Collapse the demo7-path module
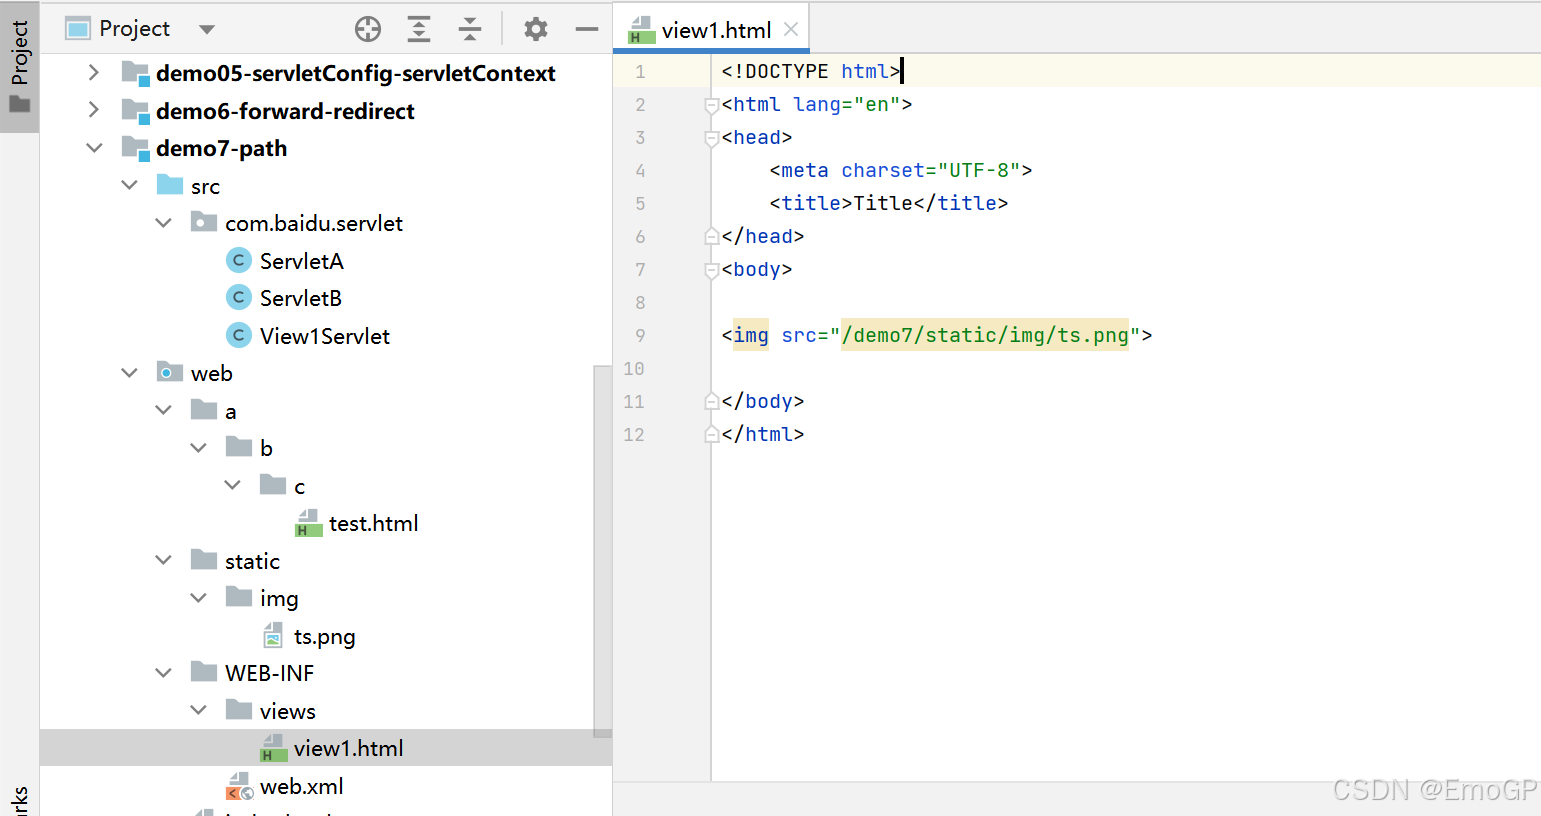Viewport: 1541px width, 816px height. [94, 148]
